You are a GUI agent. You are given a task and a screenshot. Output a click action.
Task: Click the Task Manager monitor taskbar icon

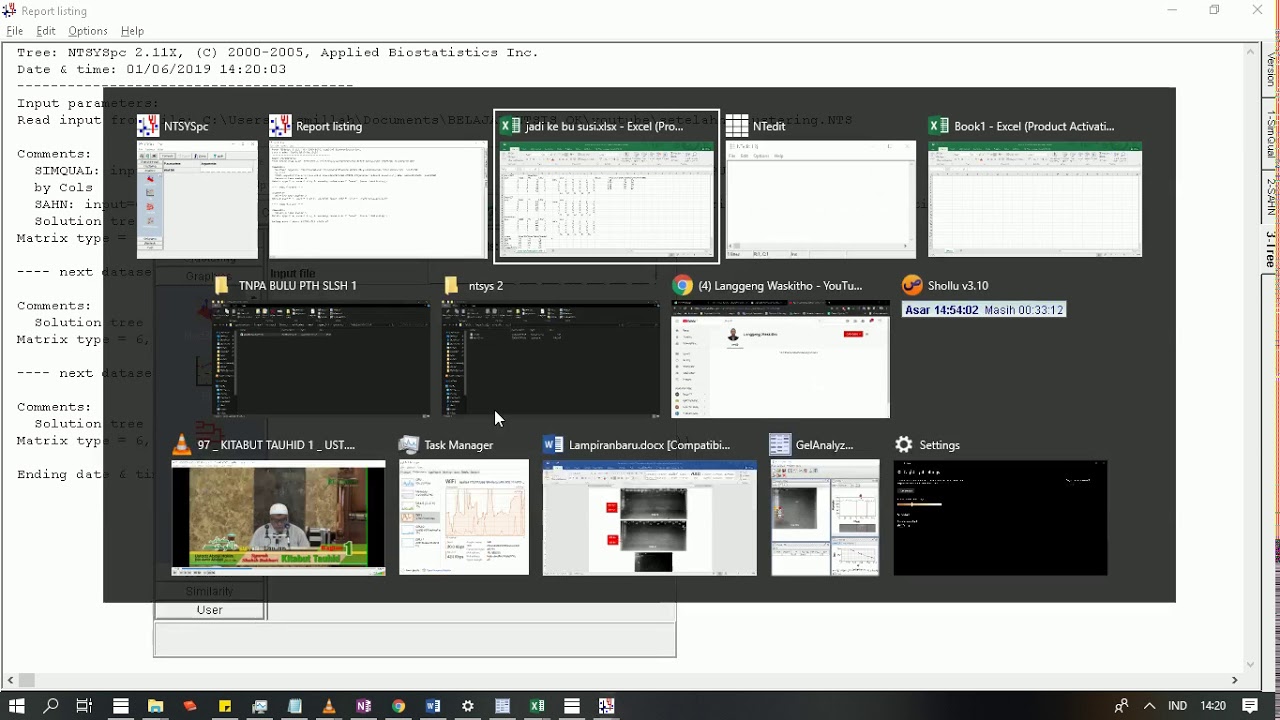tap(260, 706)
